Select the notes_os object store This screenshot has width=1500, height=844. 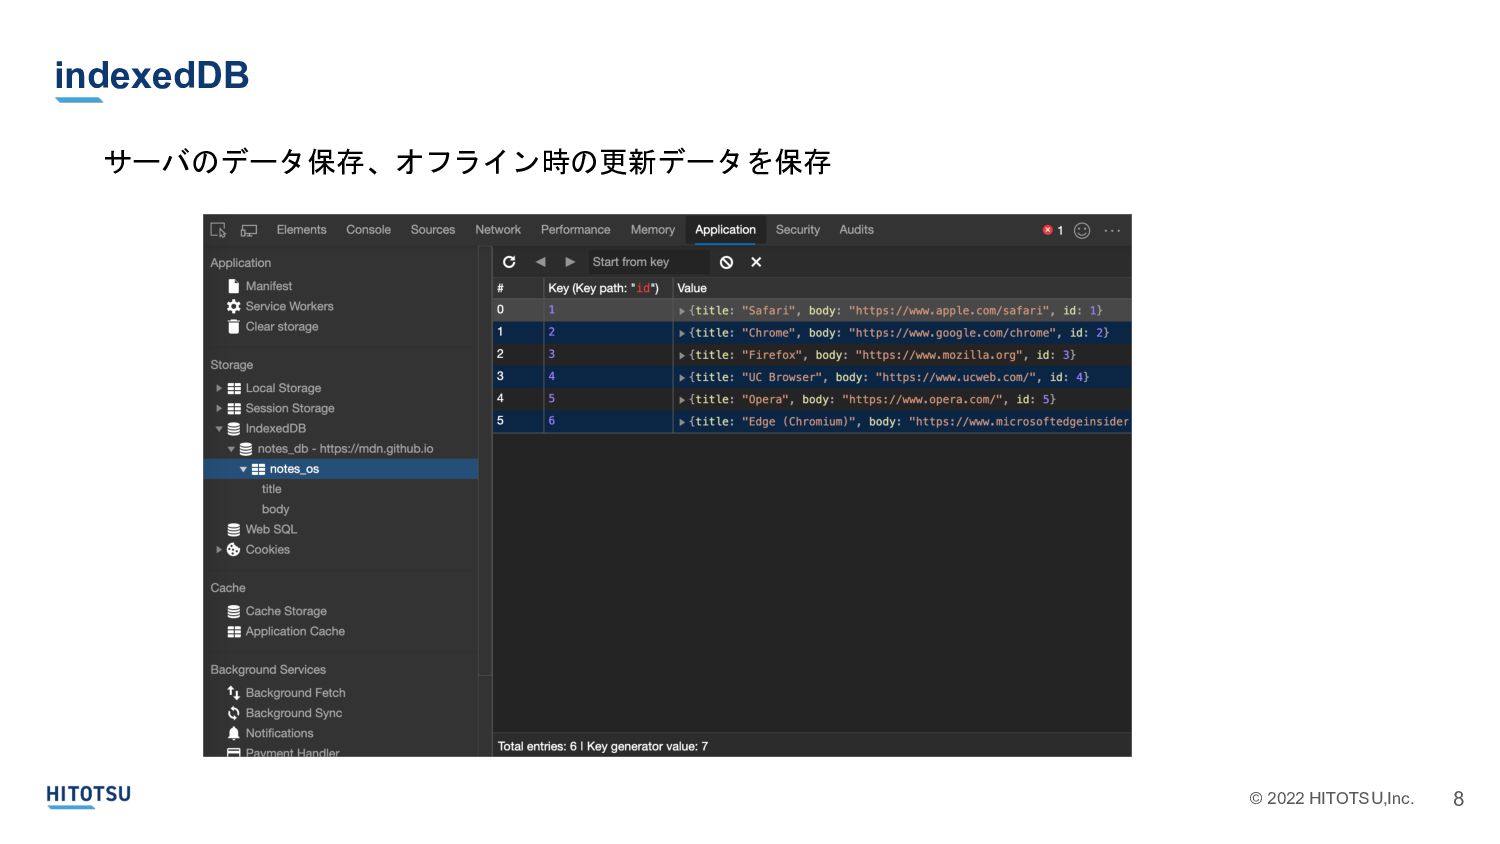tap(340, 469)
